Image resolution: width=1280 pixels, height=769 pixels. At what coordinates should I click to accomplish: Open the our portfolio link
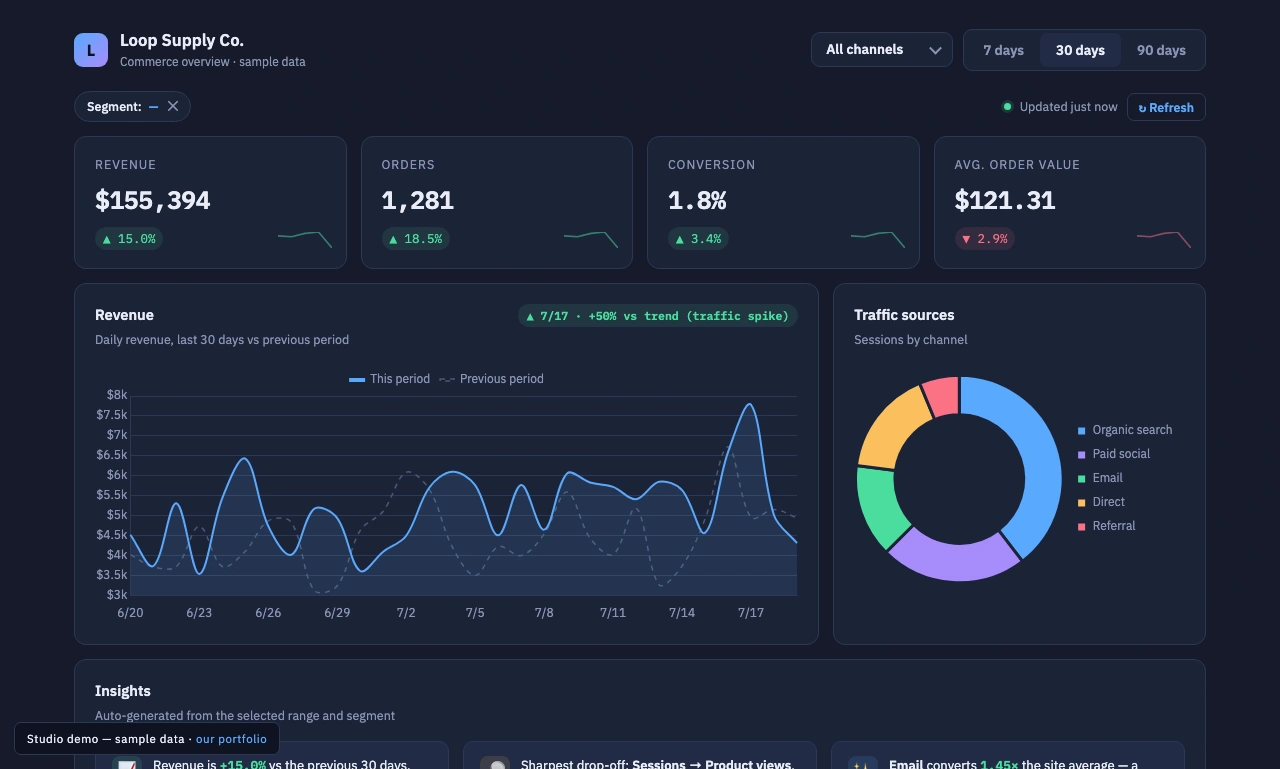click(x=231, y=739)
